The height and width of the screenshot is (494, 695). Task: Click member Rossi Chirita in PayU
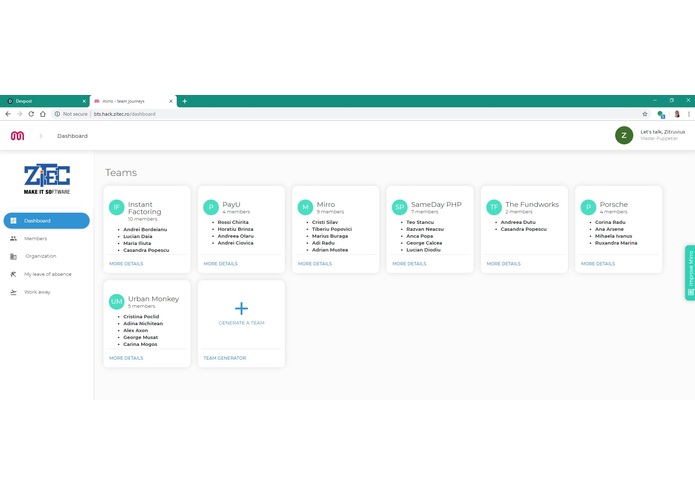[233, 222]
